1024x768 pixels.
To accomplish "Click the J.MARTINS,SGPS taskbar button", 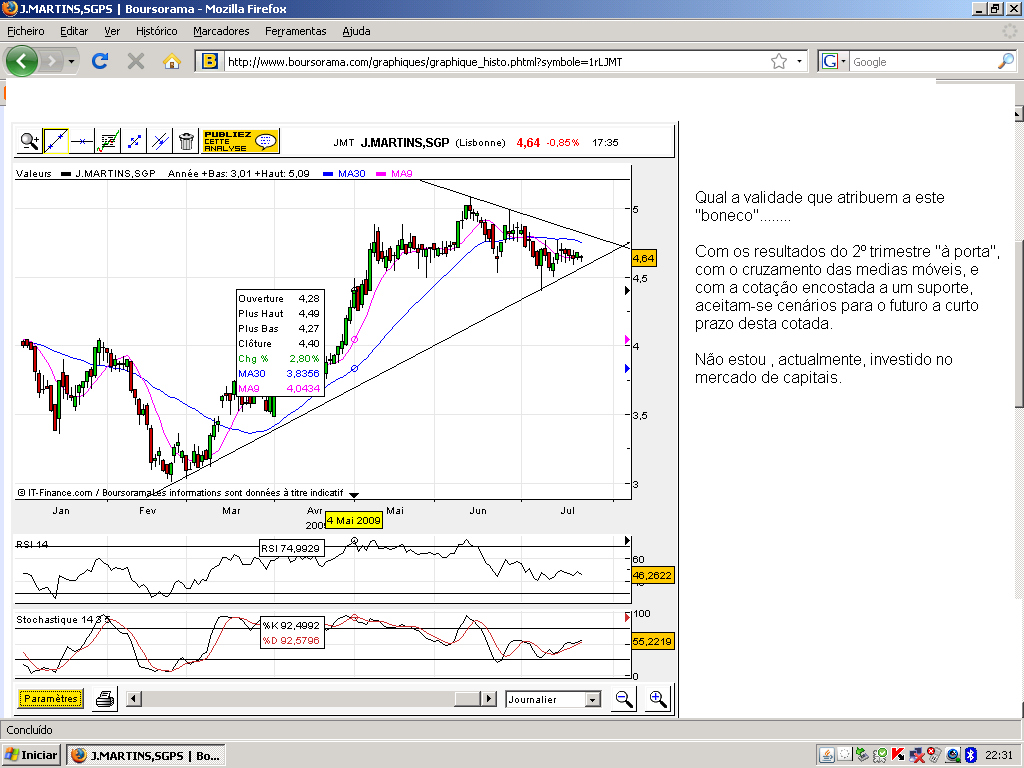I will click(x=146, y=755).
